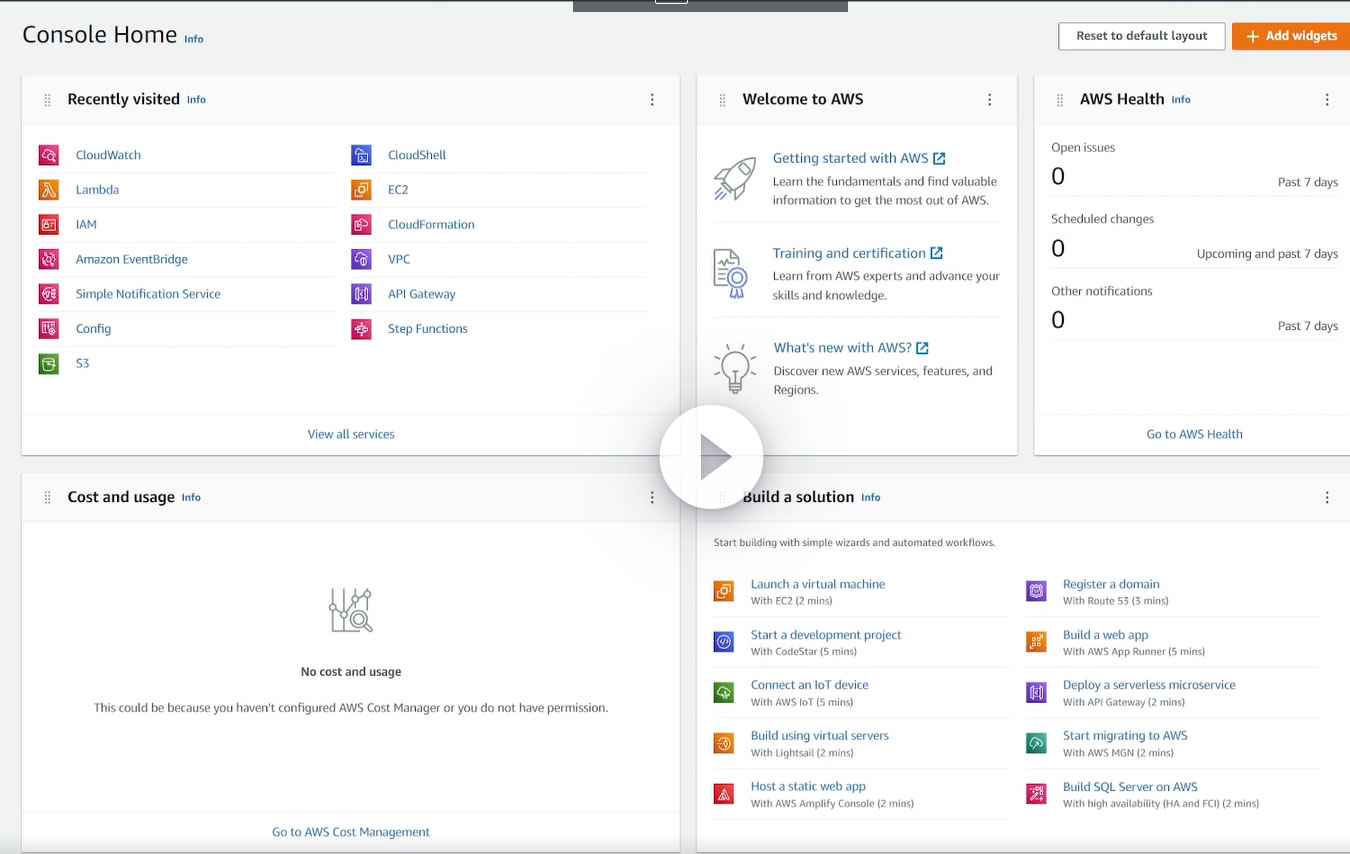1350x854 pixels.
Task: Click the Add widgets button
Action: (1291, 36)
